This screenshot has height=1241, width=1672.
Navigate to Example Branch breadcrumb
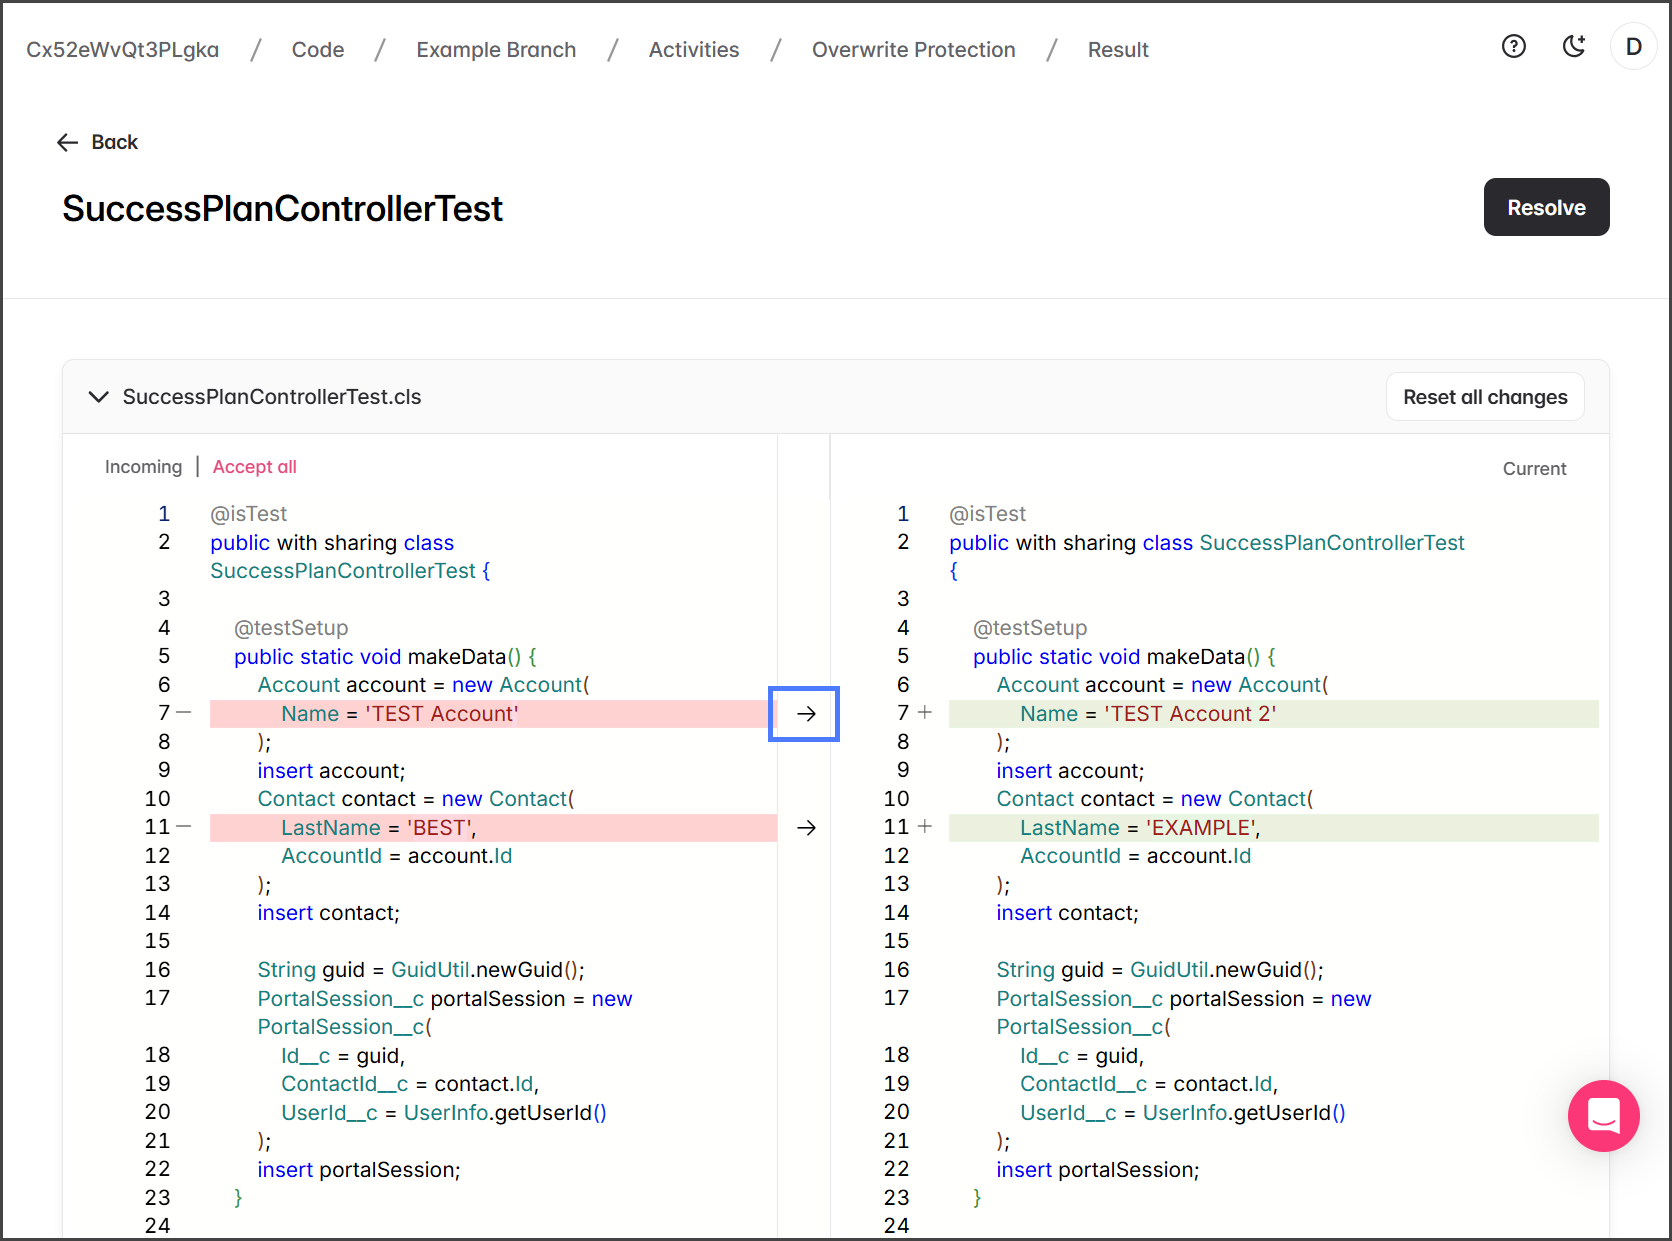(496, 50)
